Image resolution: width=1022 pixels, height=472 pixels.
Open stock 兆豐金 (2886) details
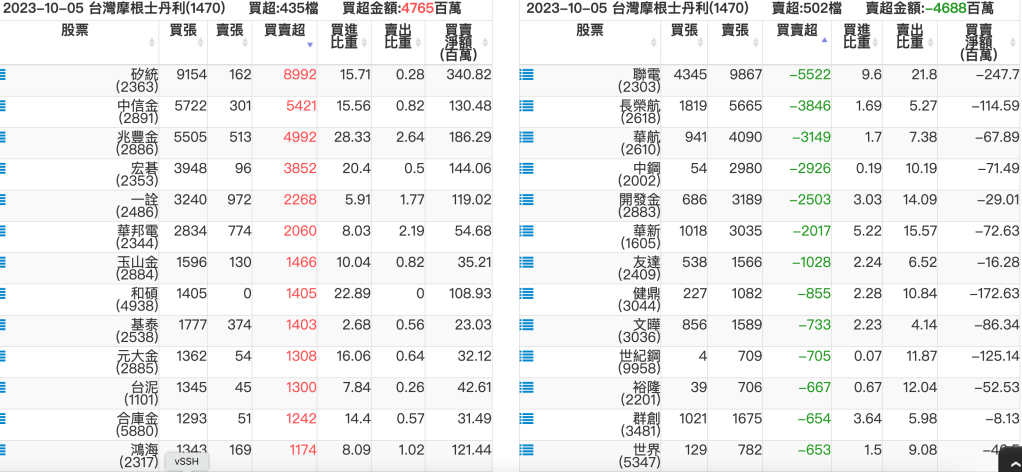click(138, 137)
